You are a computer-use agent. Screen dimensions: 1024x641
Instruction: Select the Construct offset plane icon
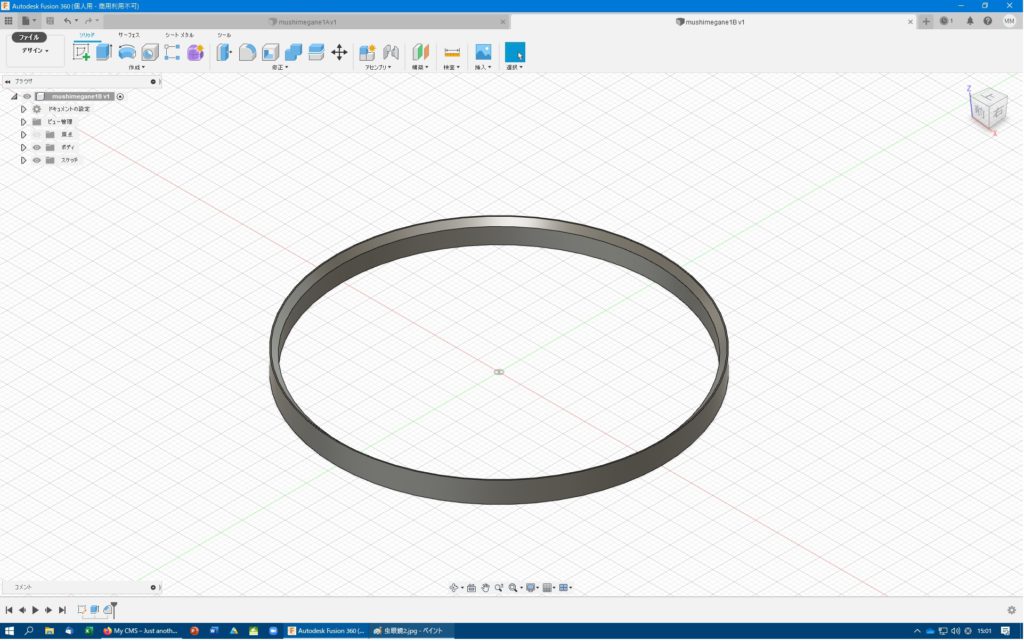[420, 52]
